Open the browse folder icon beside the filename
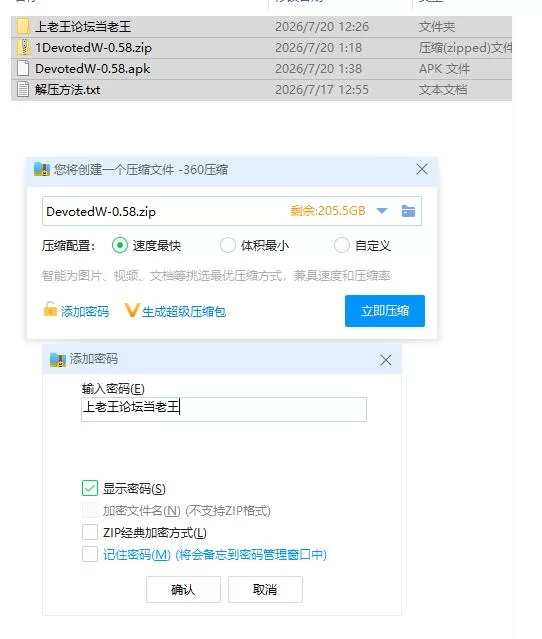Screen dimensions: 542x639 pyautogui.click(x=408, y=211)
